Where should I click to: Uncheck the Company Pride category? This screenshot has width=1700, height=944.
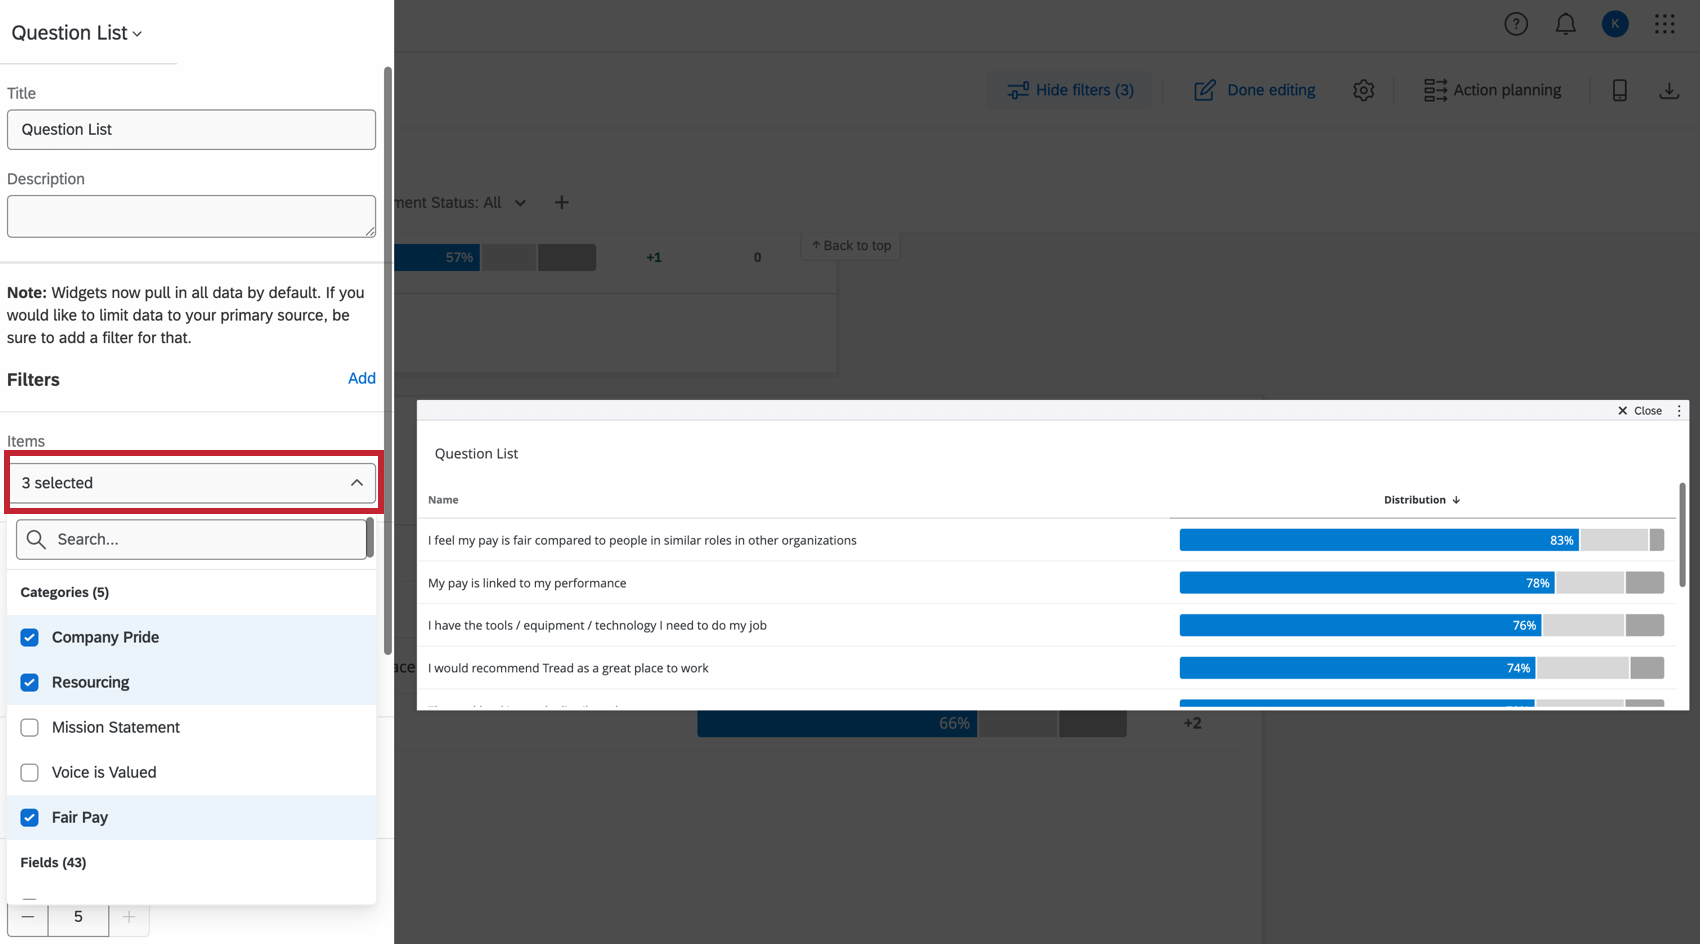[29, 637]
